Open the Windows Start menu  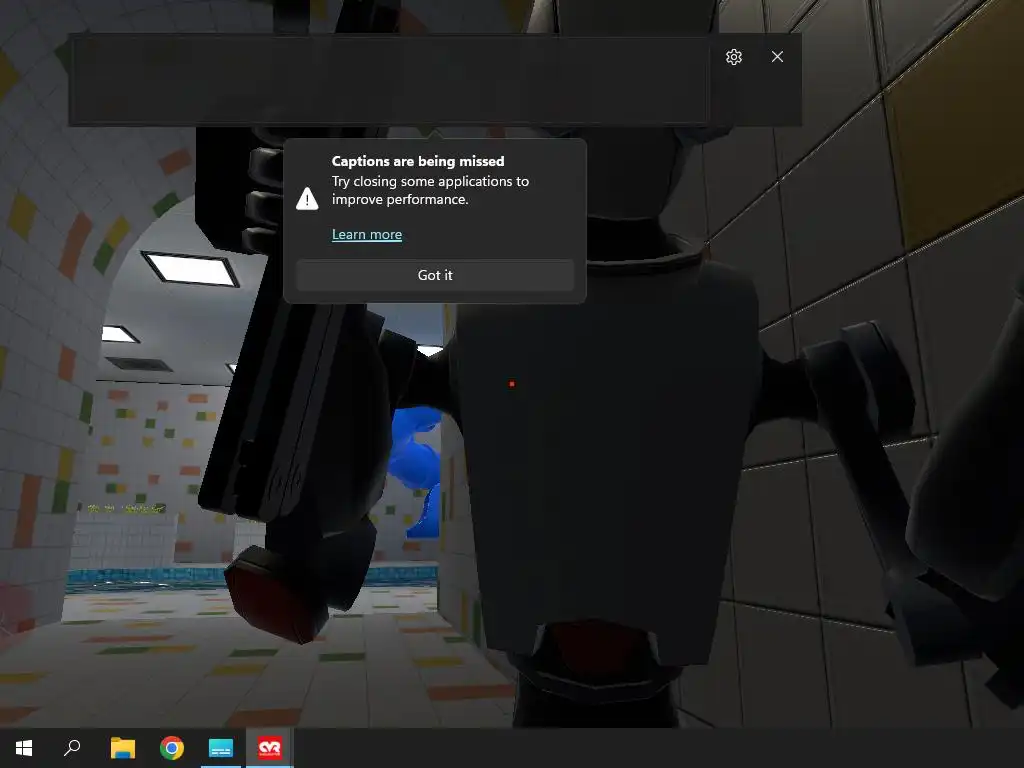(24, 748)
